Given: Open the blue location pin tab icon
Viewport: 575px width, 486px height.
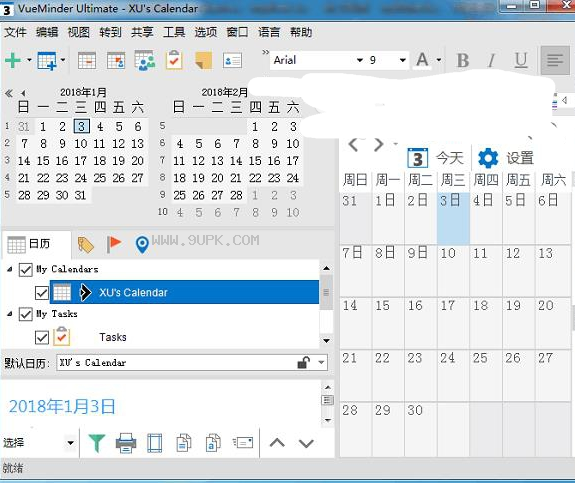Looking at the screenshot, I should [x=142, y=245].
